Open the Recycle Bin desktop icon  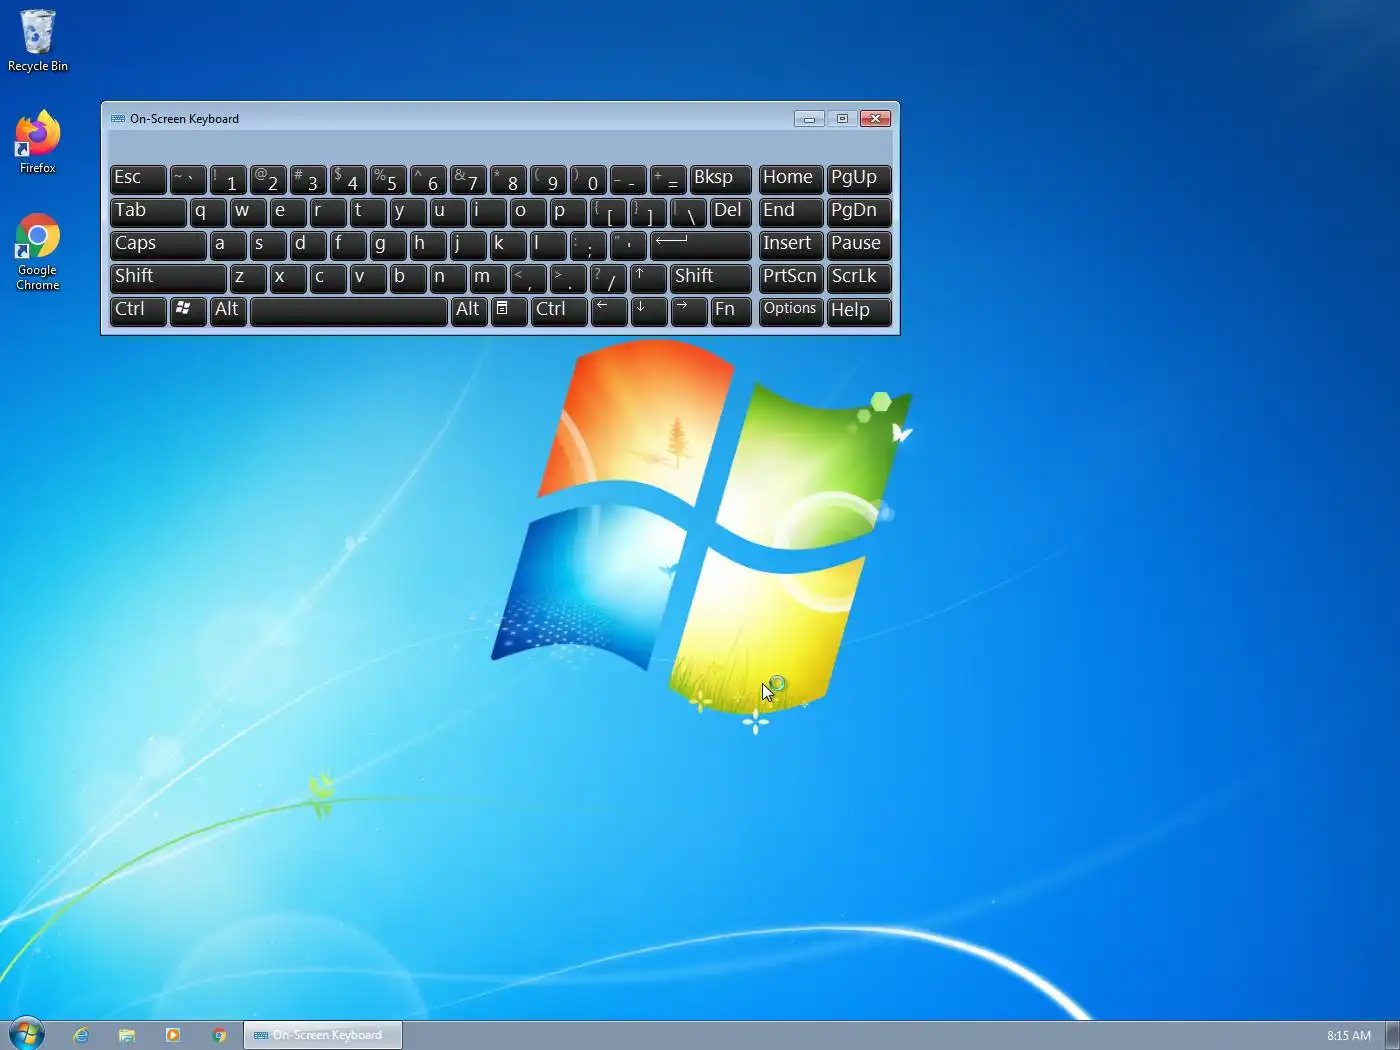(38, 41)
